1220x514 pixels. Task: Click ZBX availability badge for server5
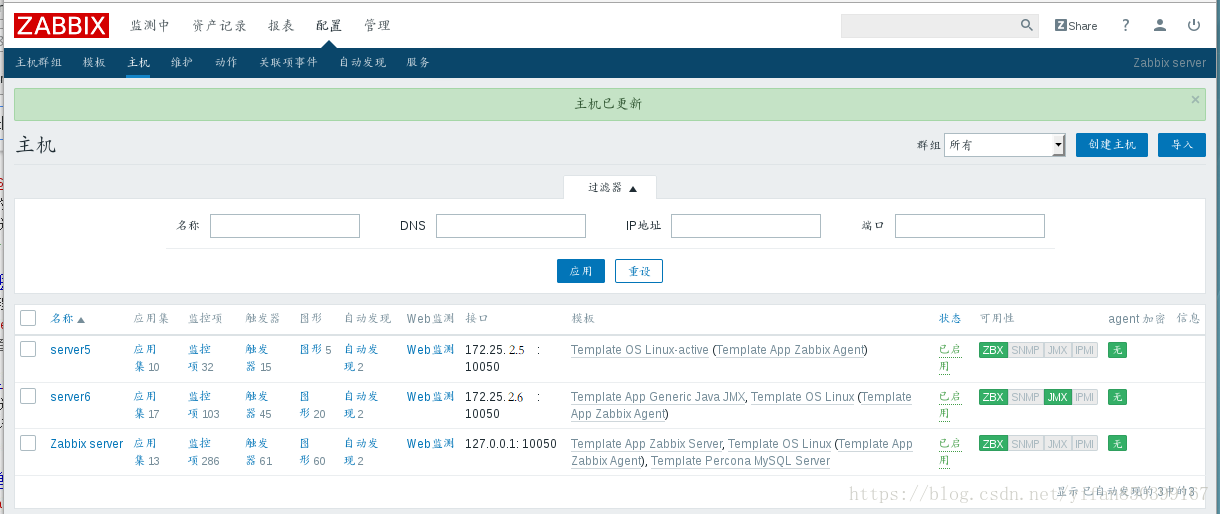[x=993, y=350]
